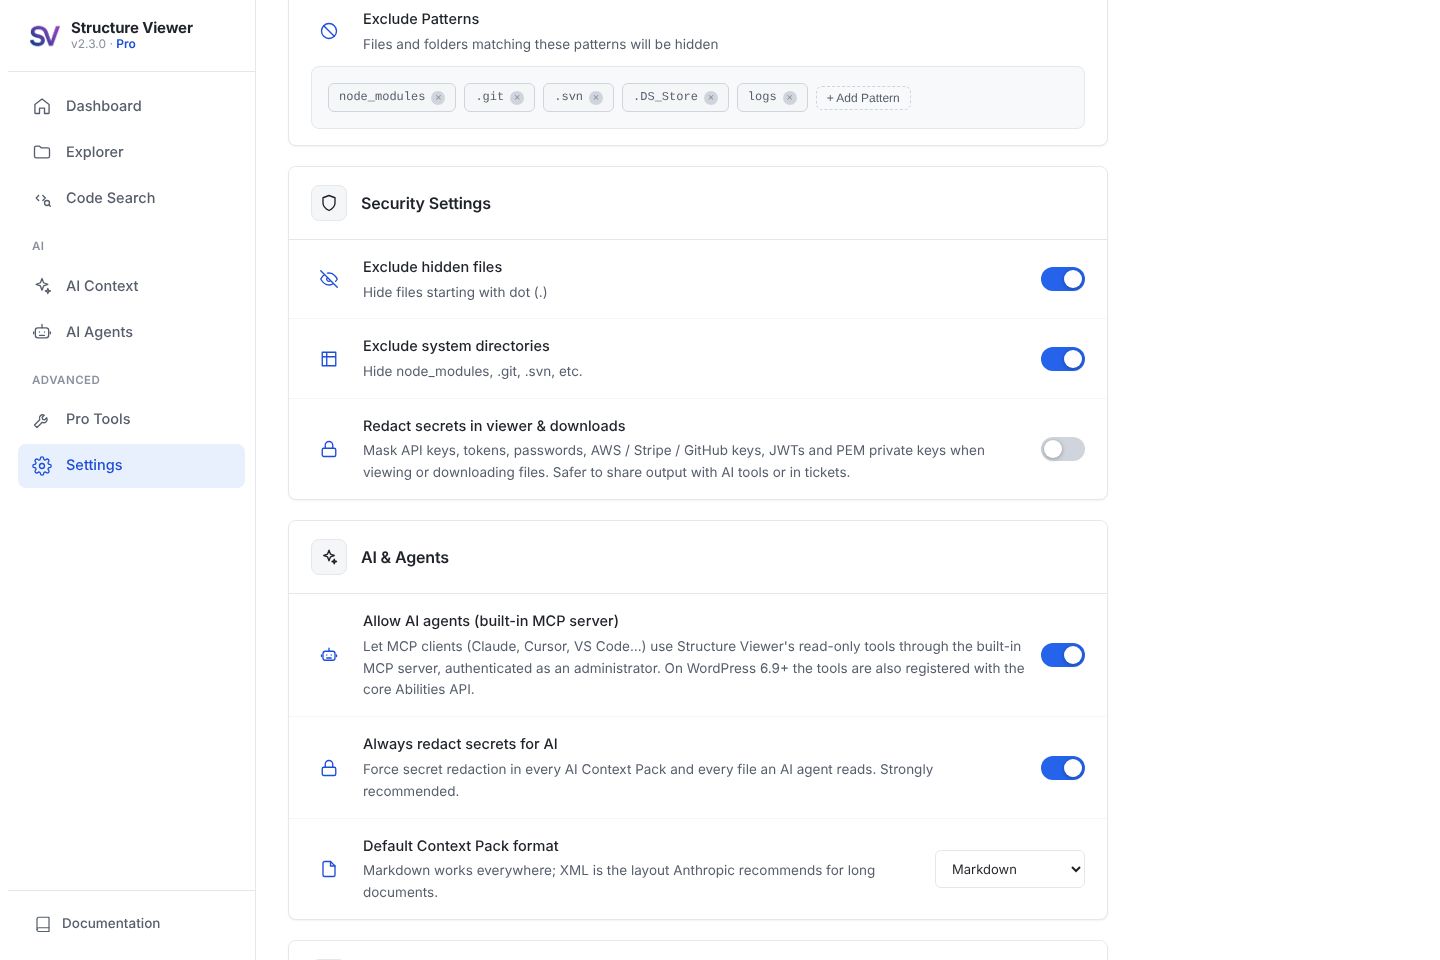
Task: Click the Exclude Patterns ban icon
Action: click(x=329, y=31)
